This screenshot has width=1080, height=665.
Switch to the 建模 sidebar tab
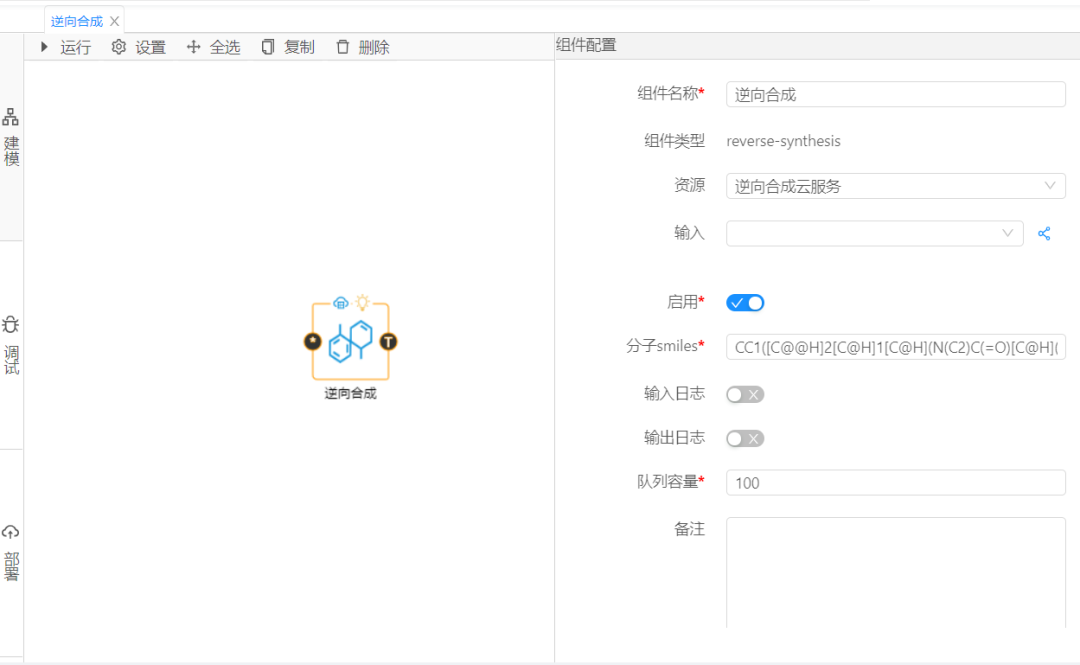click(11, 138)
